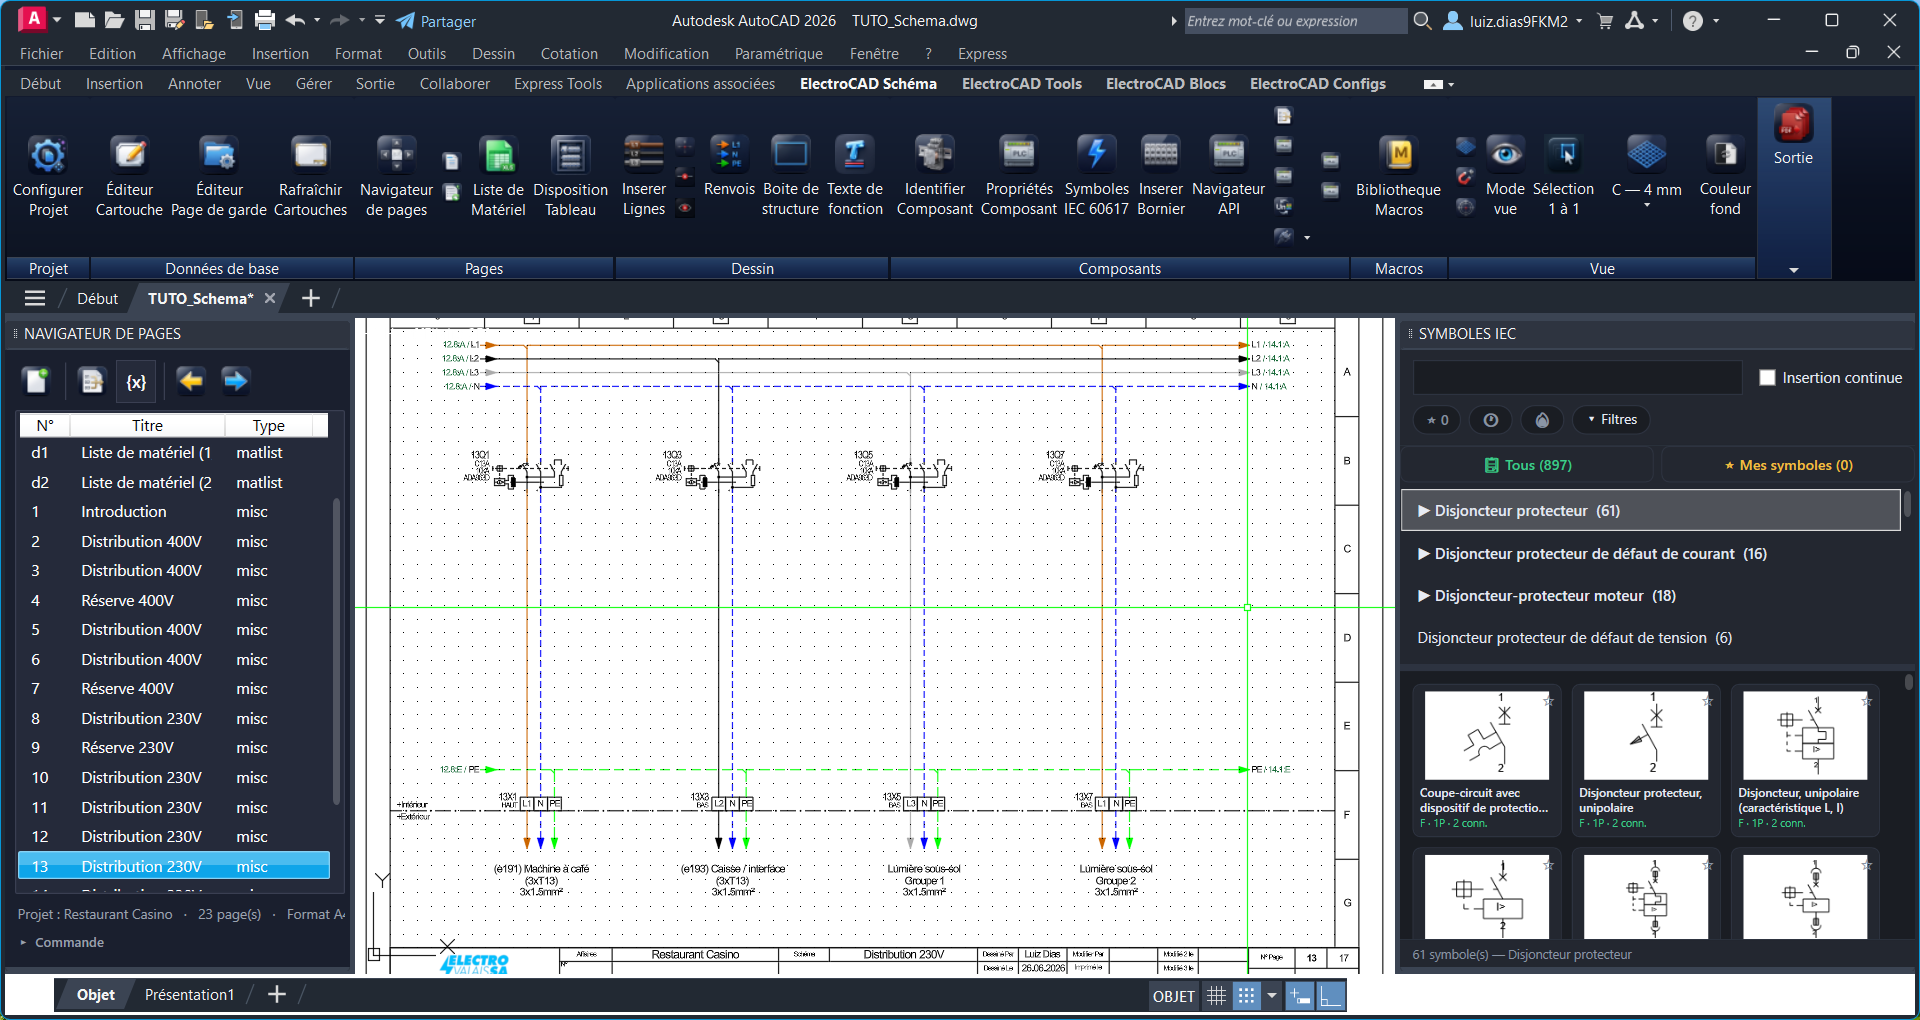Screen dimensions: 1920x1020
Task: Toggle snap mode in status bar
Action: pos(1246,996)
